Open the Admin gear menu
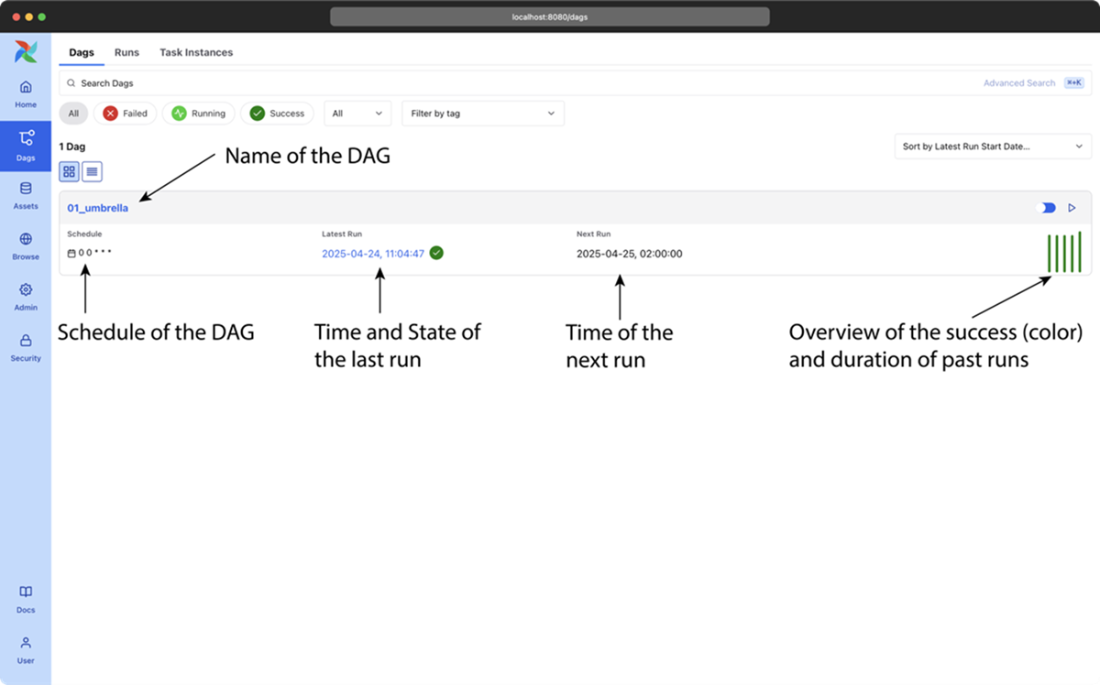The image size is (1100, 685). [26, 296]
